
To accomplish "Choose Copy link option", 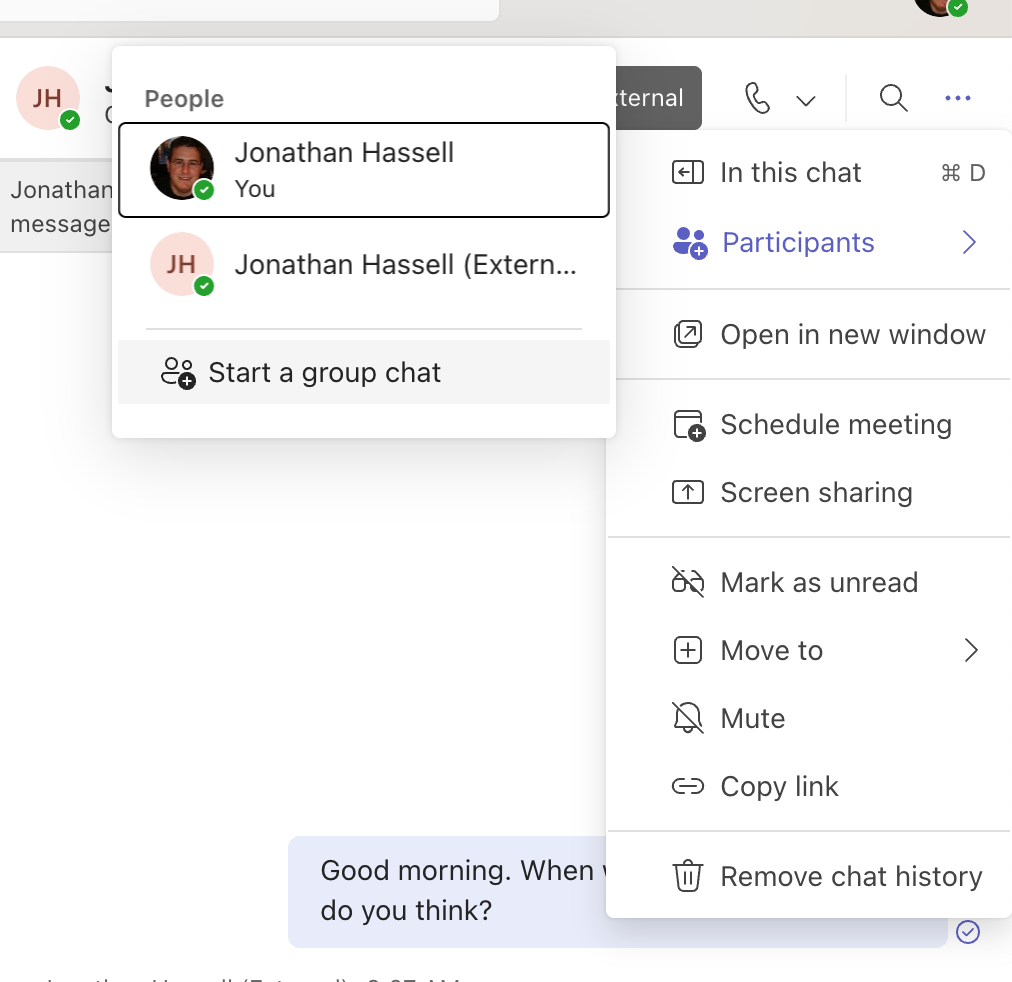I will click(x=811, y=787).
